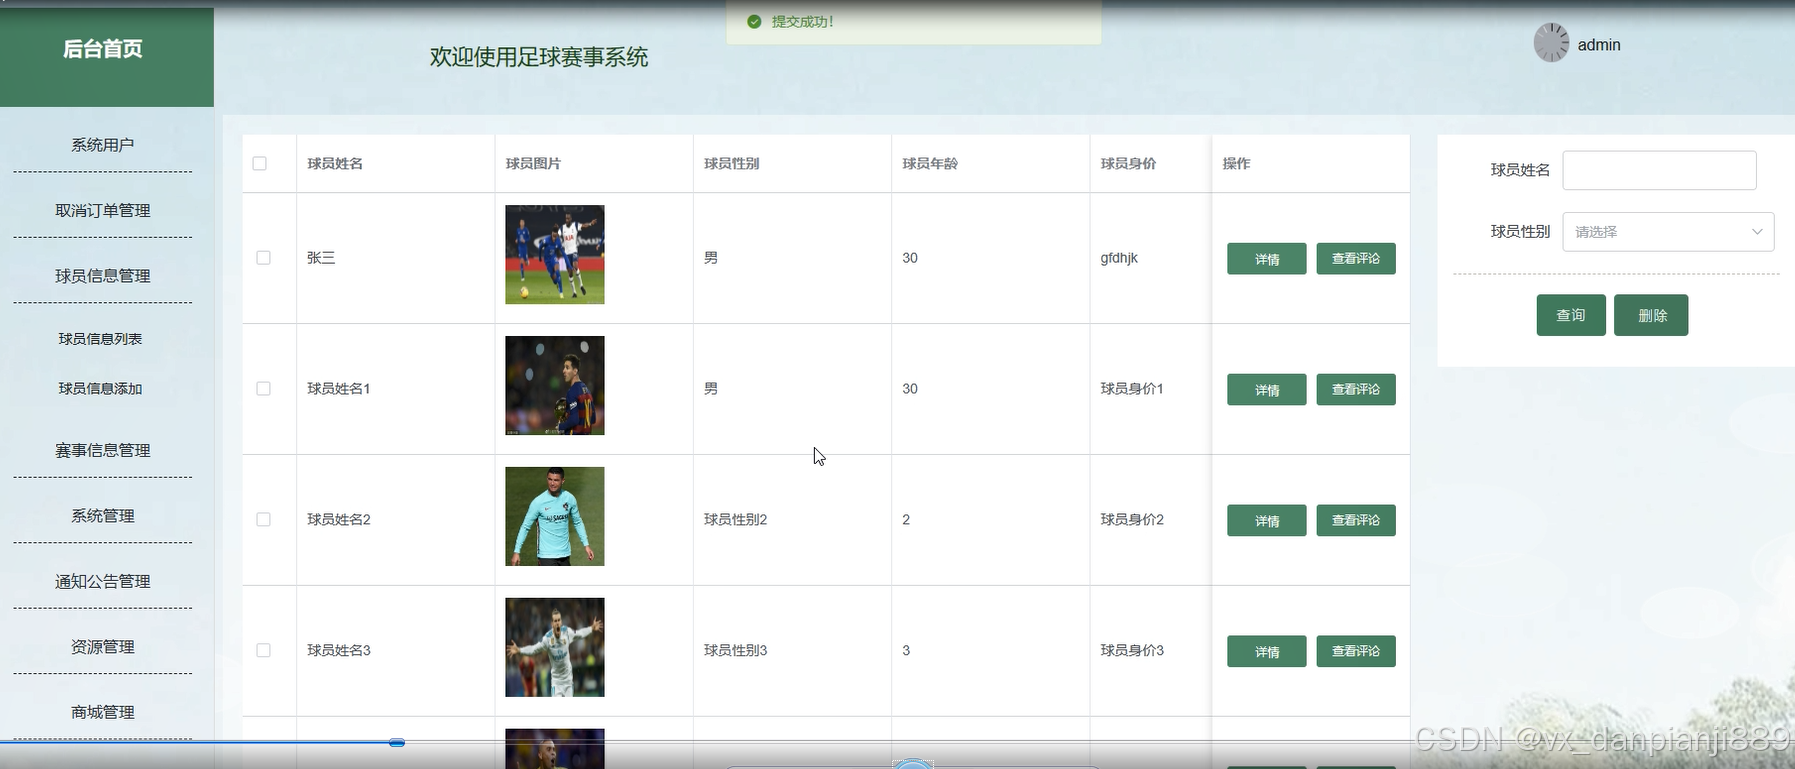Click the 球员身价 column header
Screen dimensions: 1795x769
click(1128, 164)
